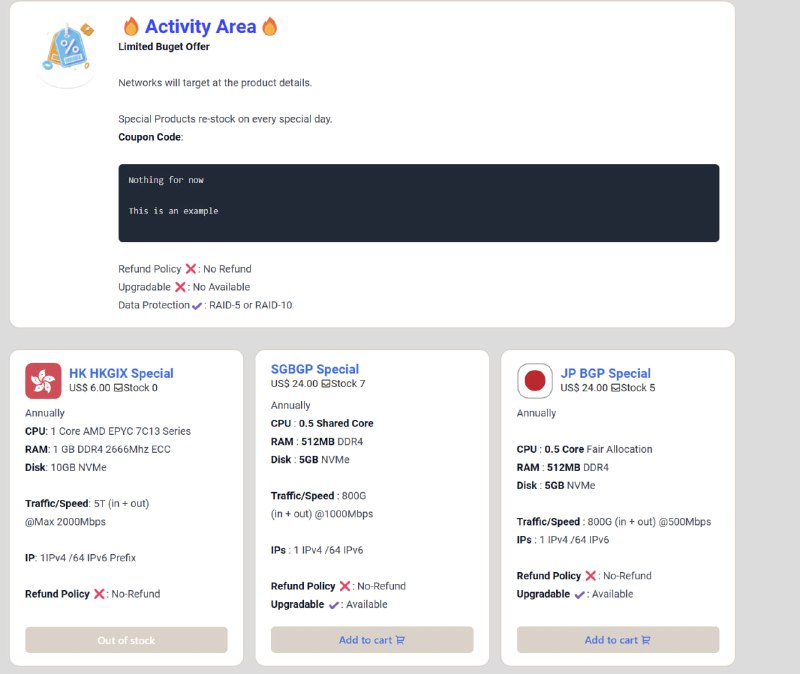800x674 pixels.
Task: Open the SGBGP Special product link
Action: click(315, 369)
